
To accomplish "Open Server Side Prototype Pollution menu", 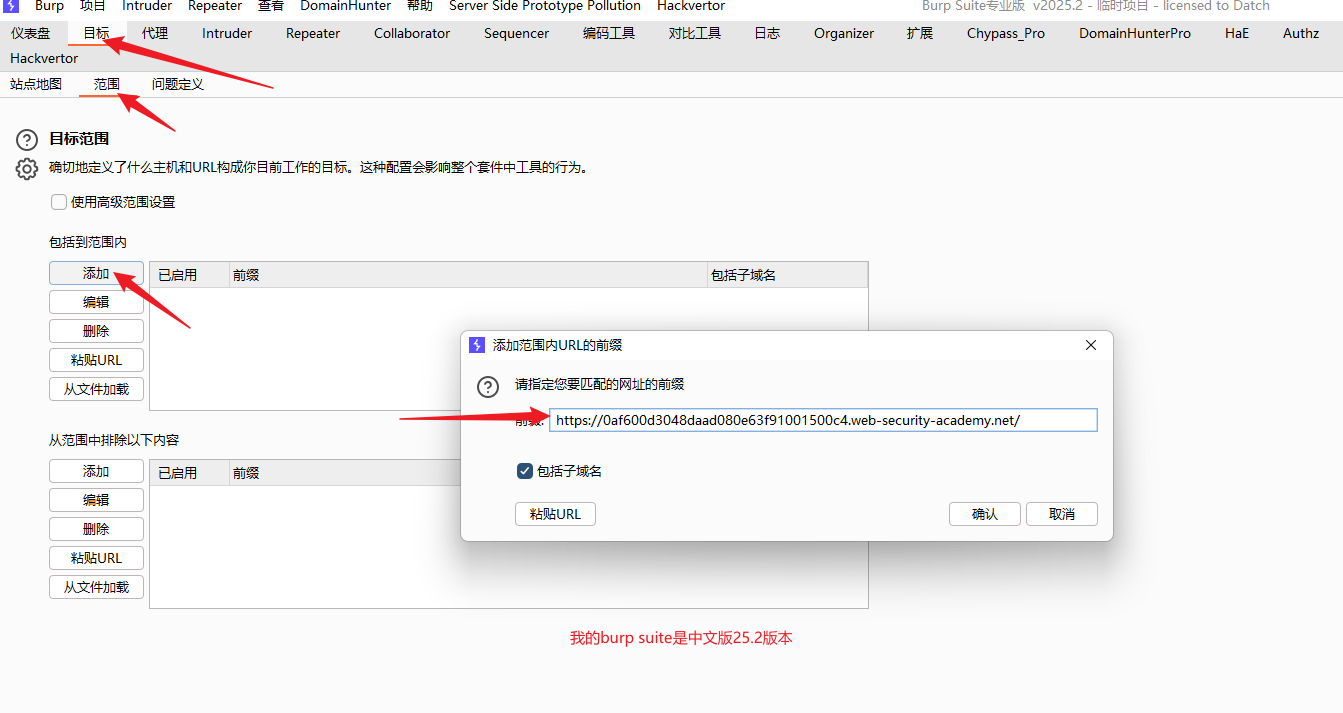I will [545, 6].
